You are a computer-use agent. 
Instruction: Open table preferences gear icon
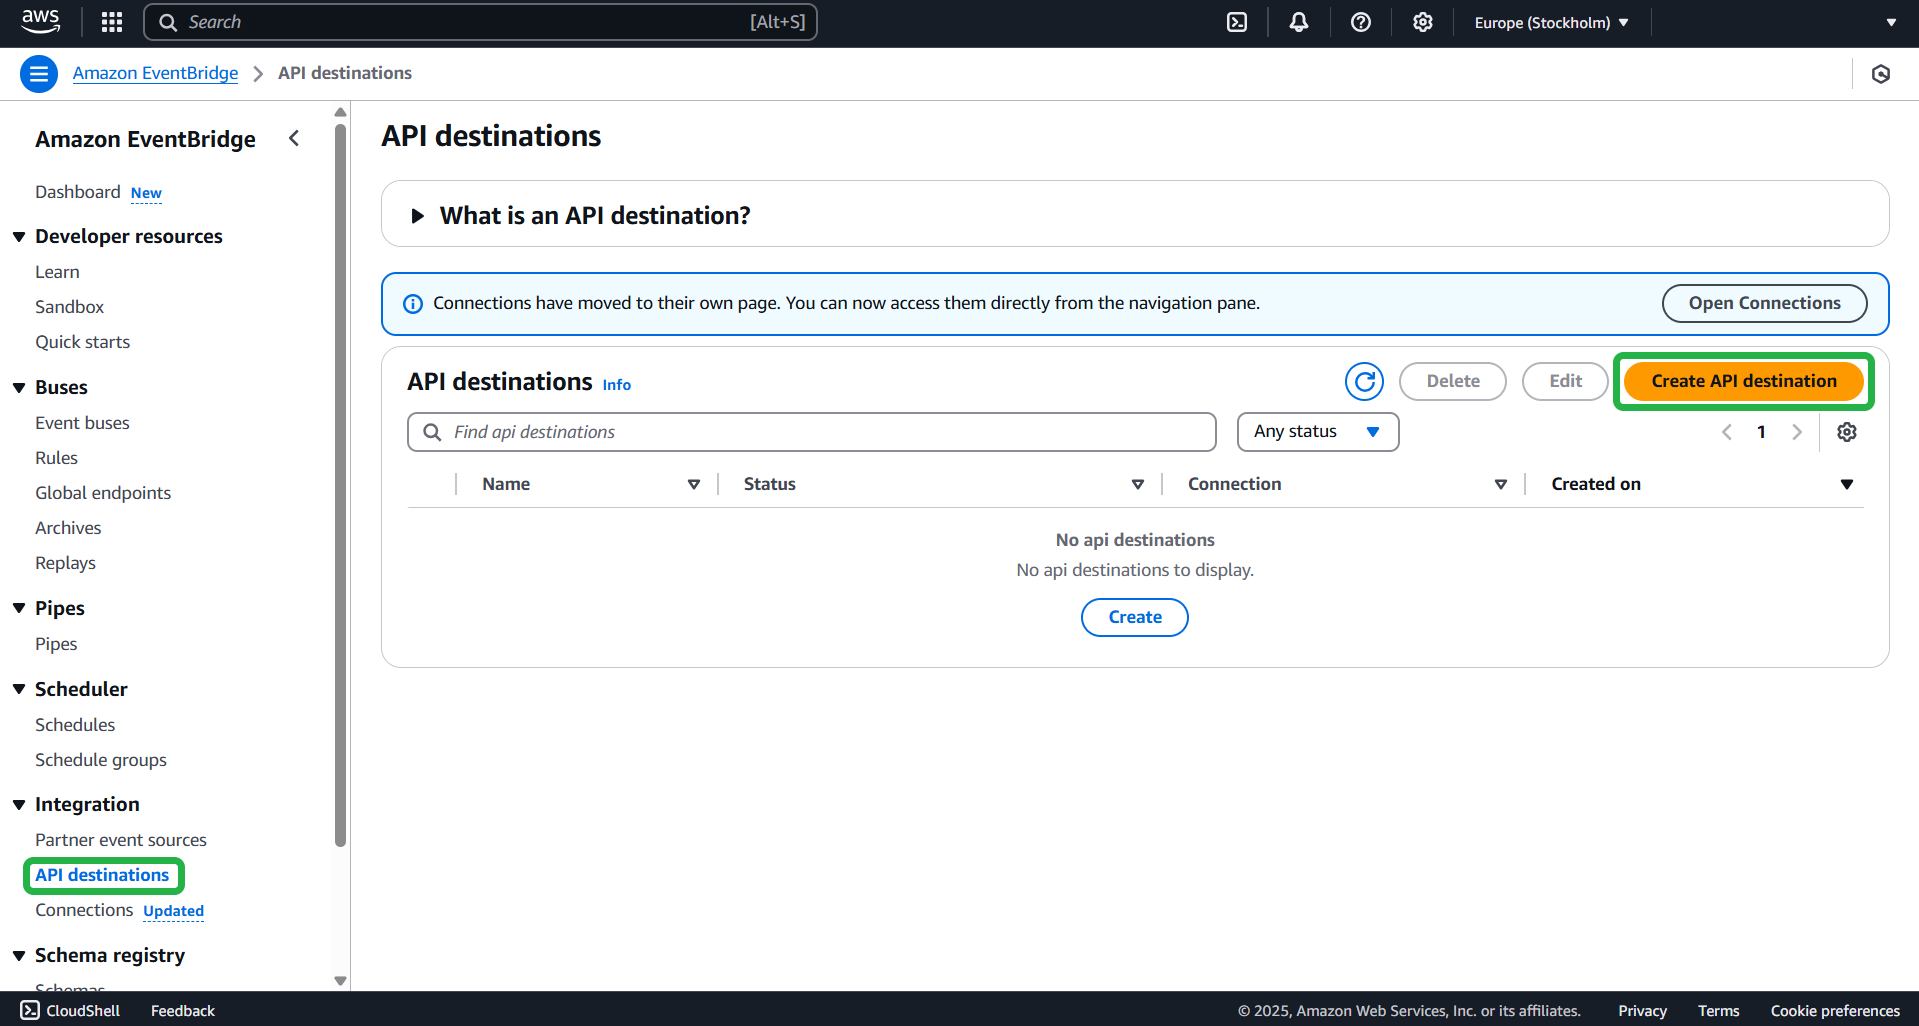coord(1846,432)
